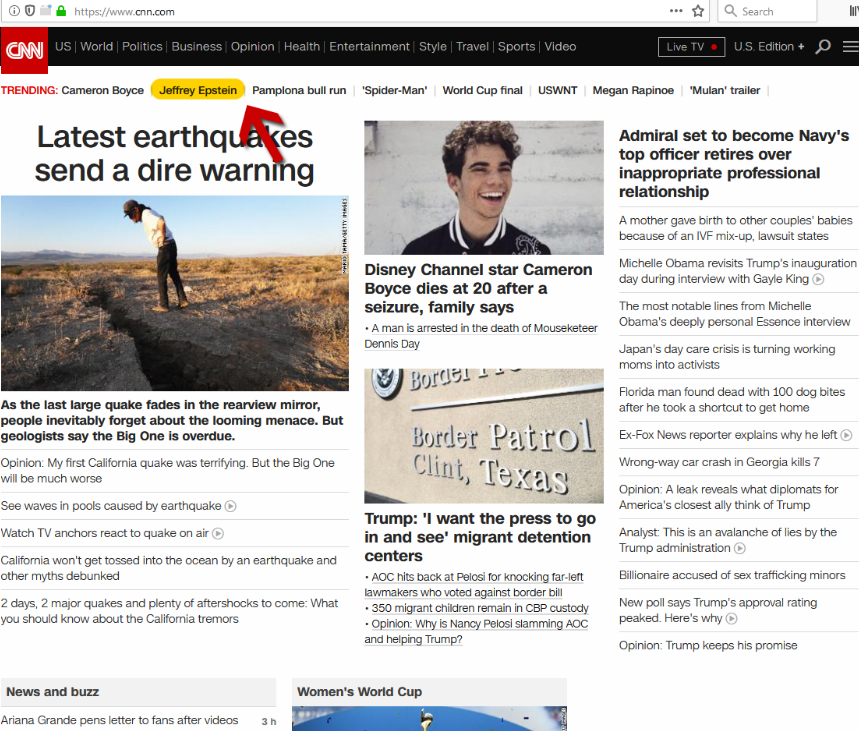
Task: Open IVF mix-up lawsuit story
Action: (x=736, y=228)
